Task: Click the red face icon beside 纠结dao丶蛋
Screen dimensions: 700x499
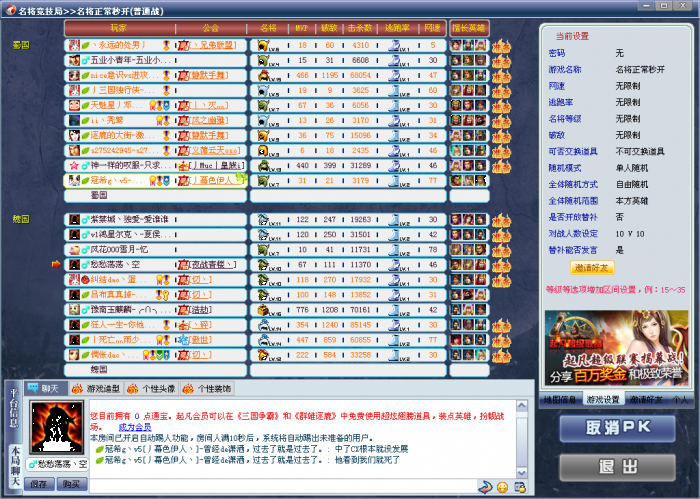Action: [x=85, y=280]
